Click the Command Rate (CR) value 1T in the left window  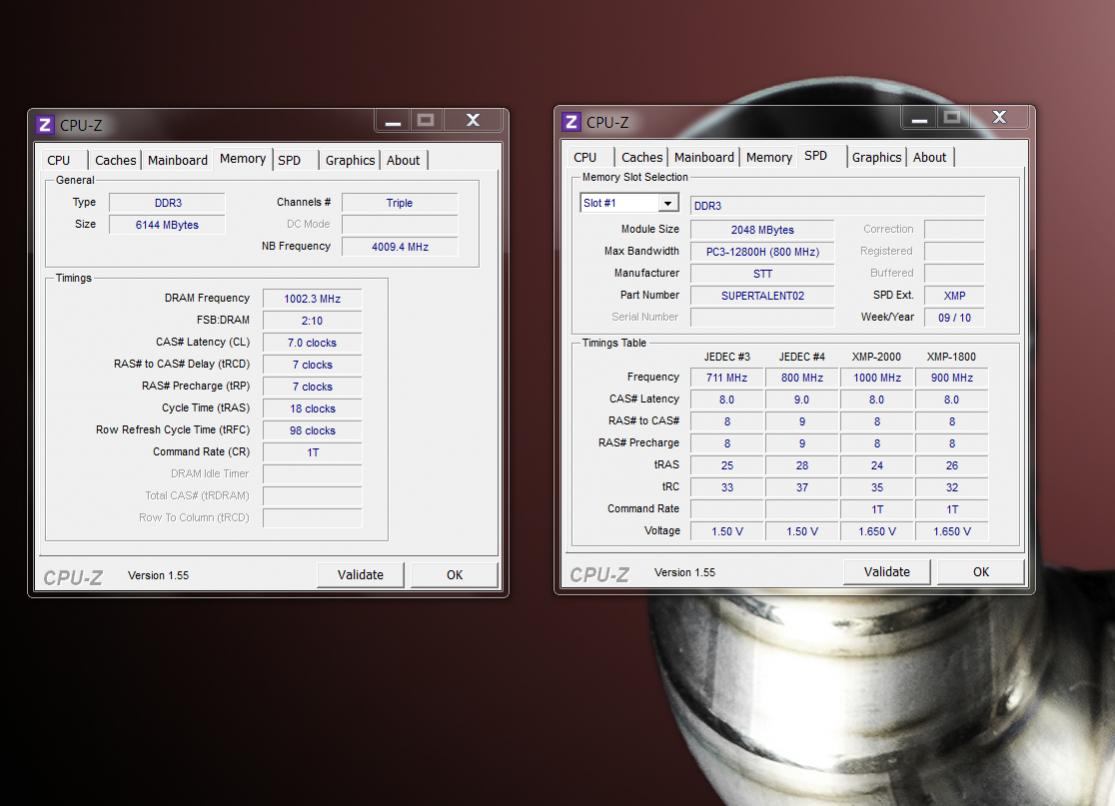[x=312, y=452]
